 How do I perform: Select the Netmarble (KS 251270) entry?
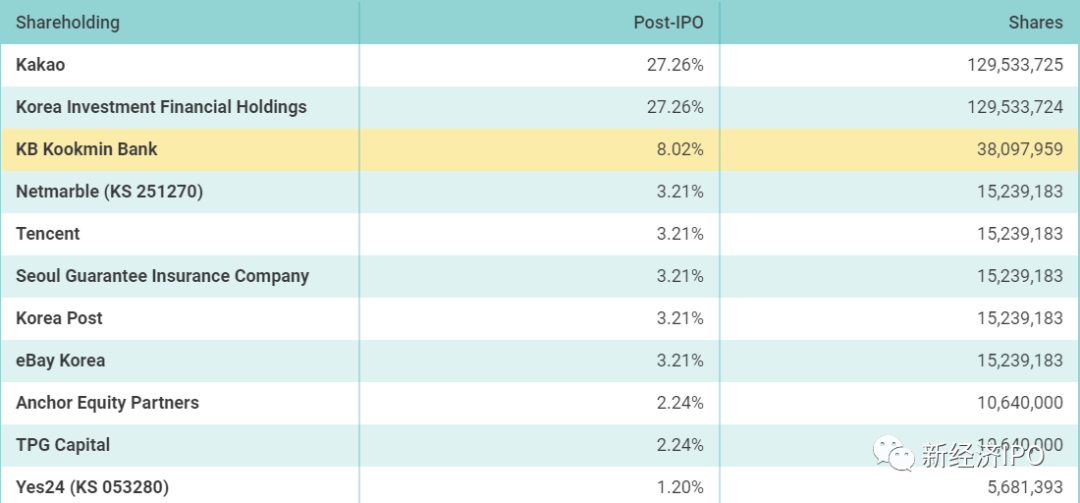pyautogui.click(x=109, y=191)
